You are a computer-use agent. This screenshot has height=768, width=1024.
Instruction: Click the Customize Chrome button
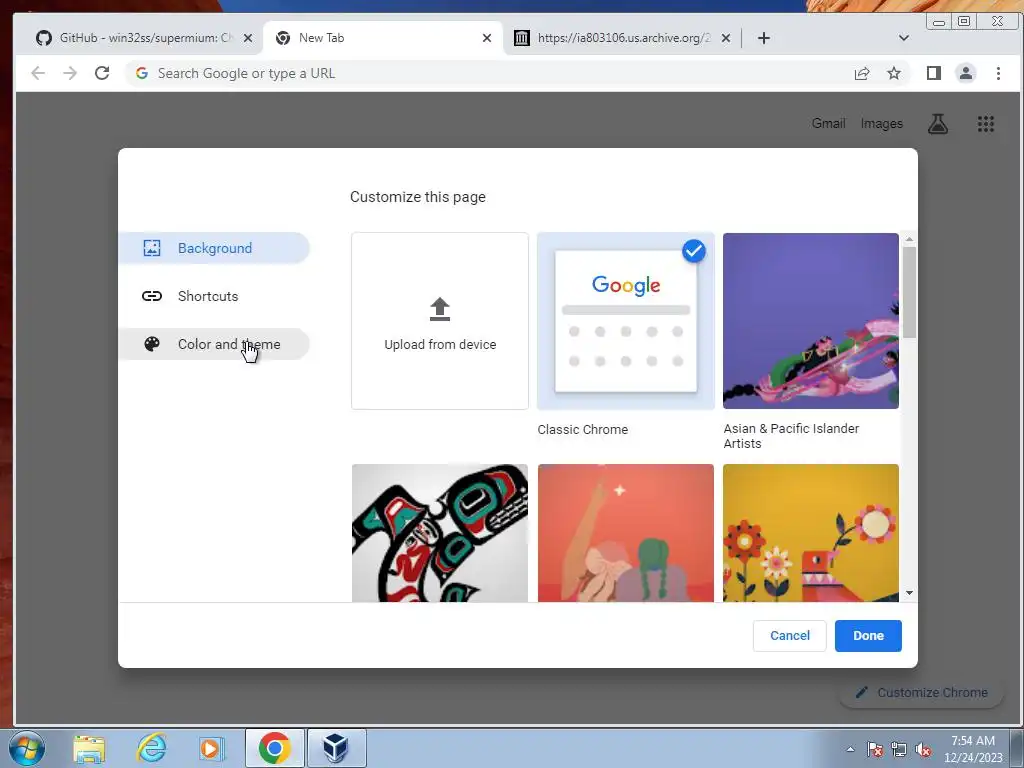(x=921, y=692)
